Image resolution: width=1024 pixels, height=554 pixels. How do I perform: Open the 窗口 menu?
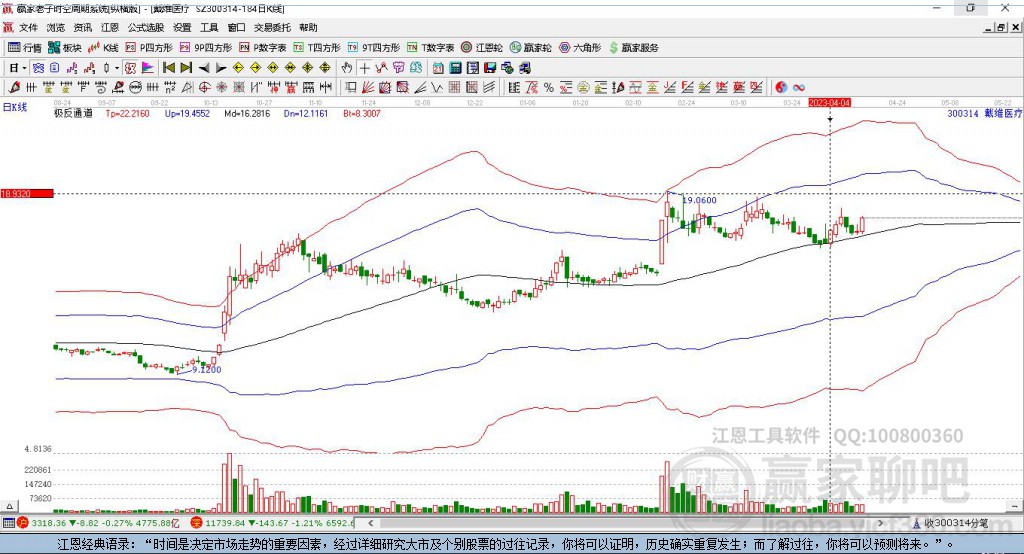tap(236, 27)
